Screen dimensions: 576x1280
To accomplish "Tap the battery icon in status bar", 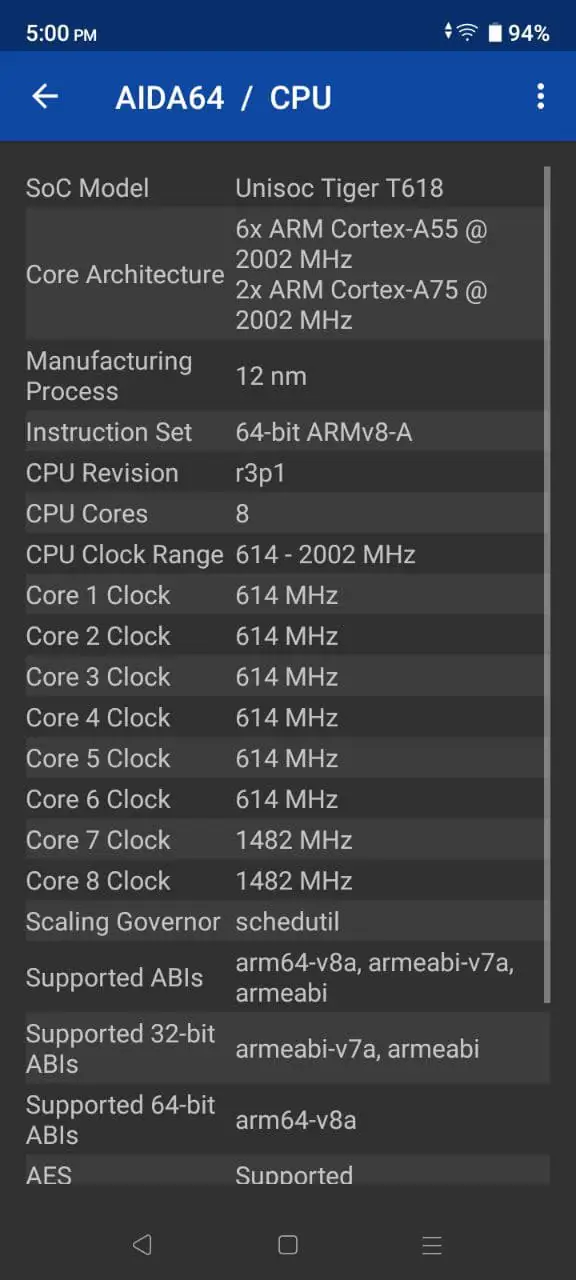I will pyautogui.click(x=495, y=33).
